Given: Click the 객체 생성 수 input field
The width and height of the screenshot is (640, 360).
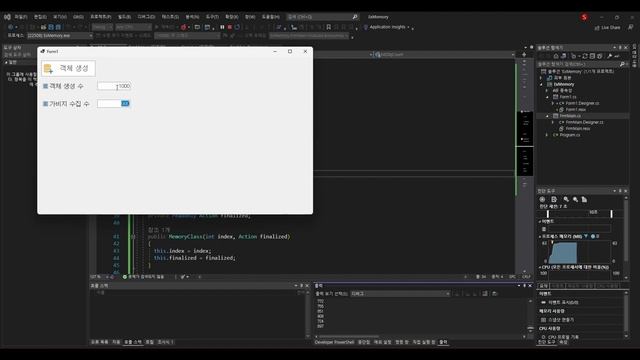Looking at the screenshot, I should tap(114, 86).
